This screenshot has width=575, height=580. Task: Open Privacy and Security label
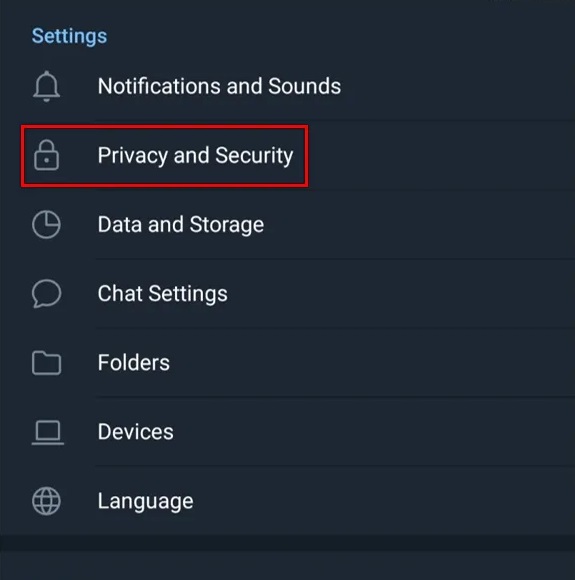195,155
